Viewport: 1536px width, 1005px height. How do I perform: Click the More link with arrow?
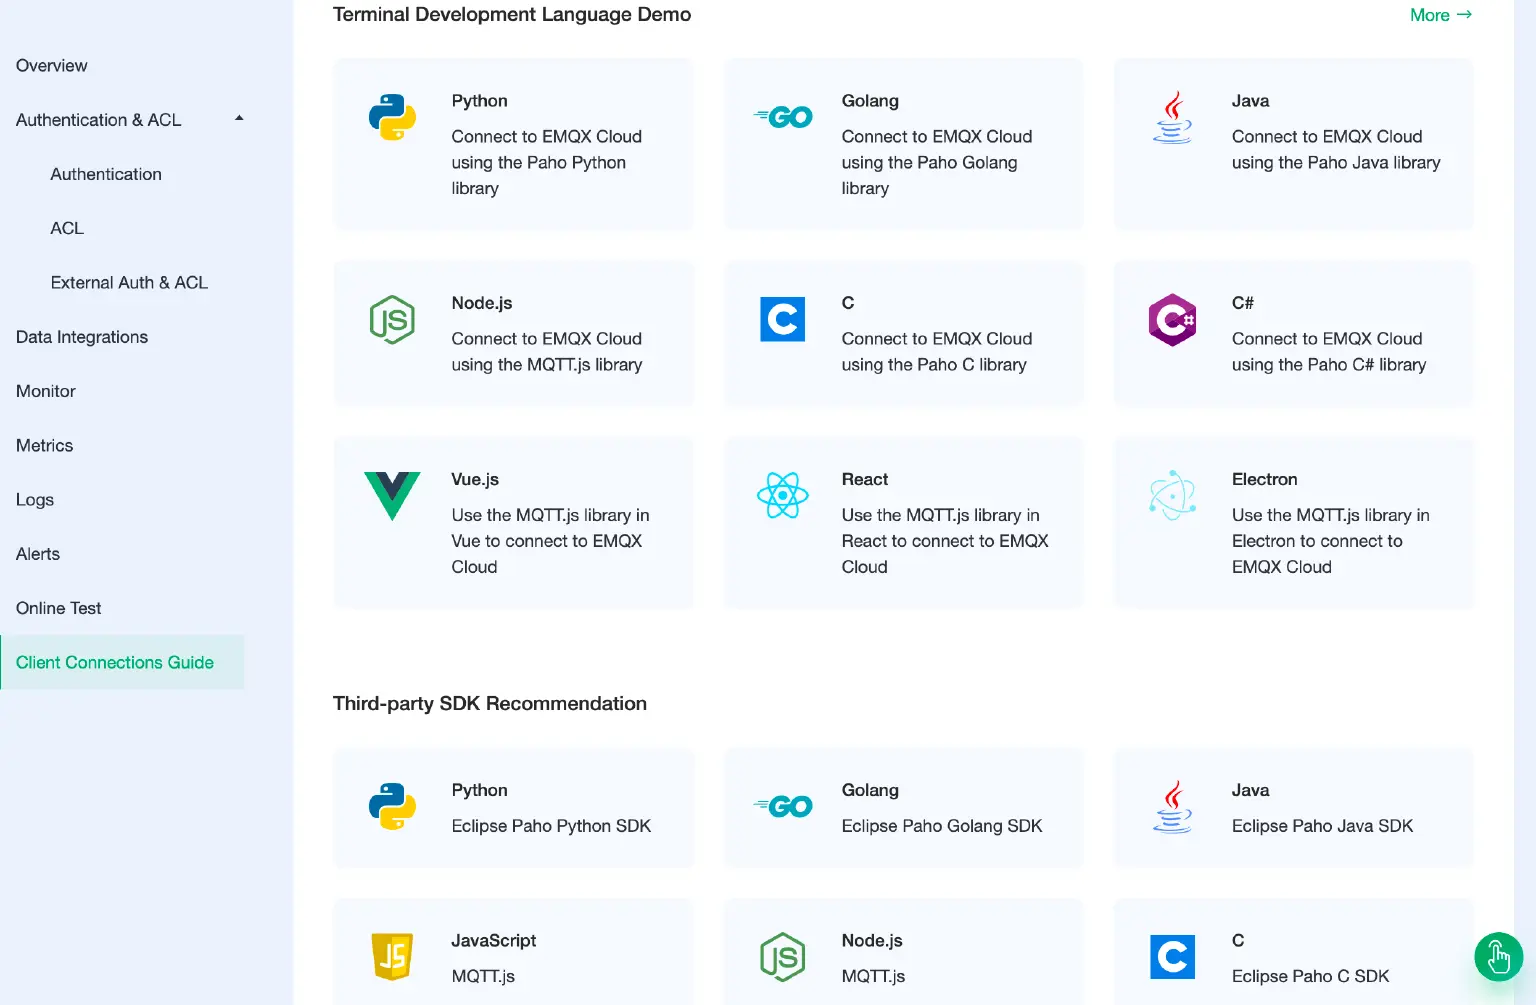[1440, 15]
